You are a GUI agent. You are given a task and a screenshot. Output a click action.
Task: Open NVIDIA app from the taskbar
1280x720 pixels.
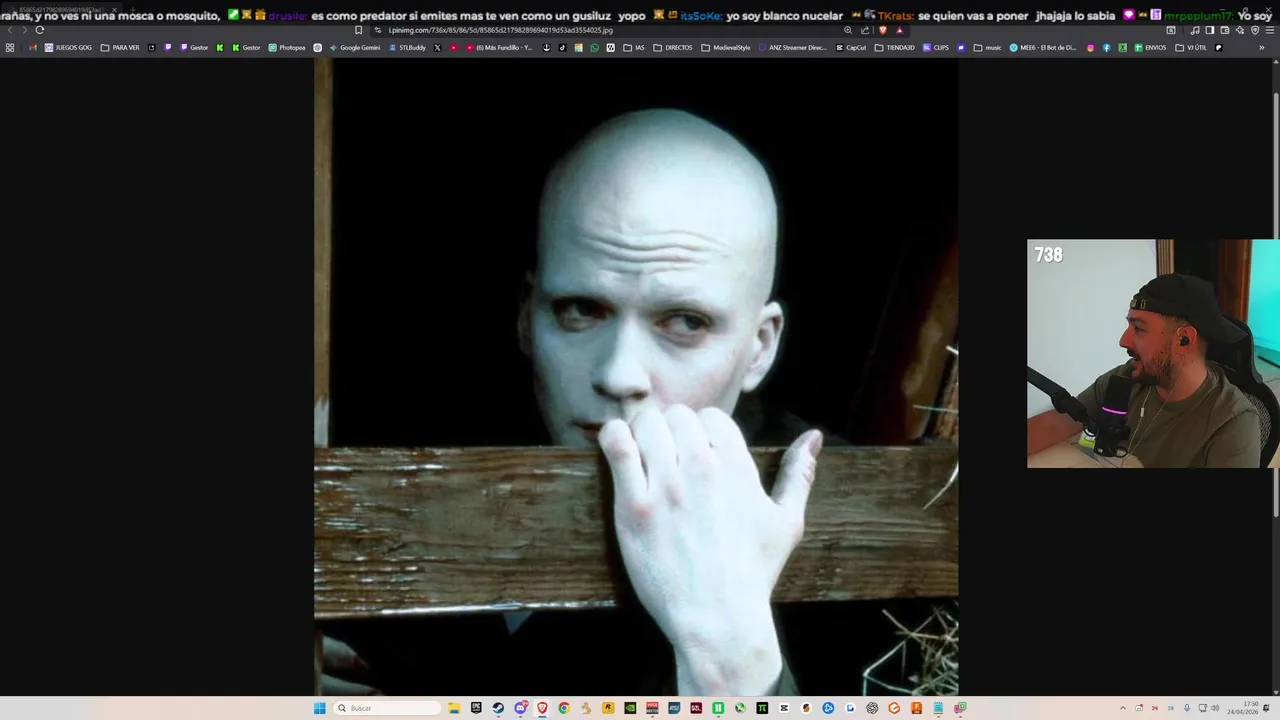pyautogui.click(x=630, y=708)
